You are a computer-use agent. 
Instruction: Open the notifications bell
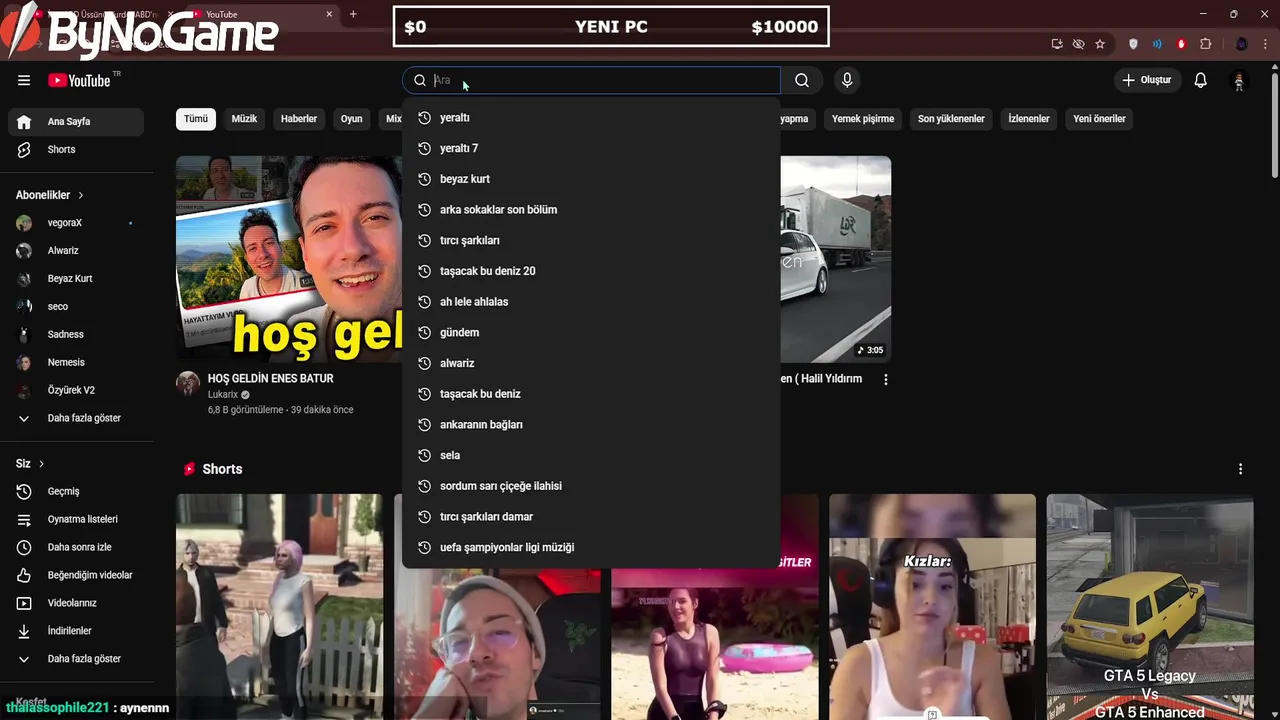1200,80
